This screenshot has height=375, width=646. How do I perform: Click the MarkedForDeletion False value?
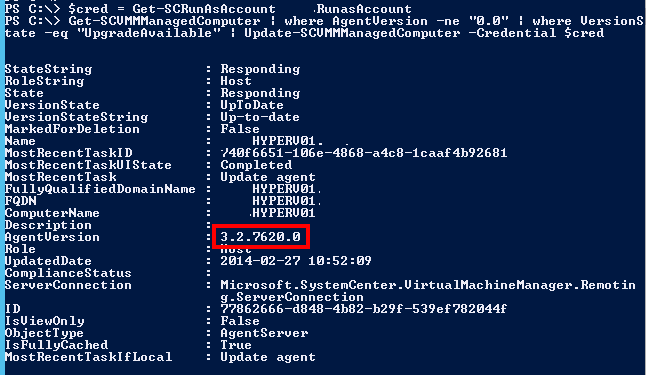tap(240, 129)
